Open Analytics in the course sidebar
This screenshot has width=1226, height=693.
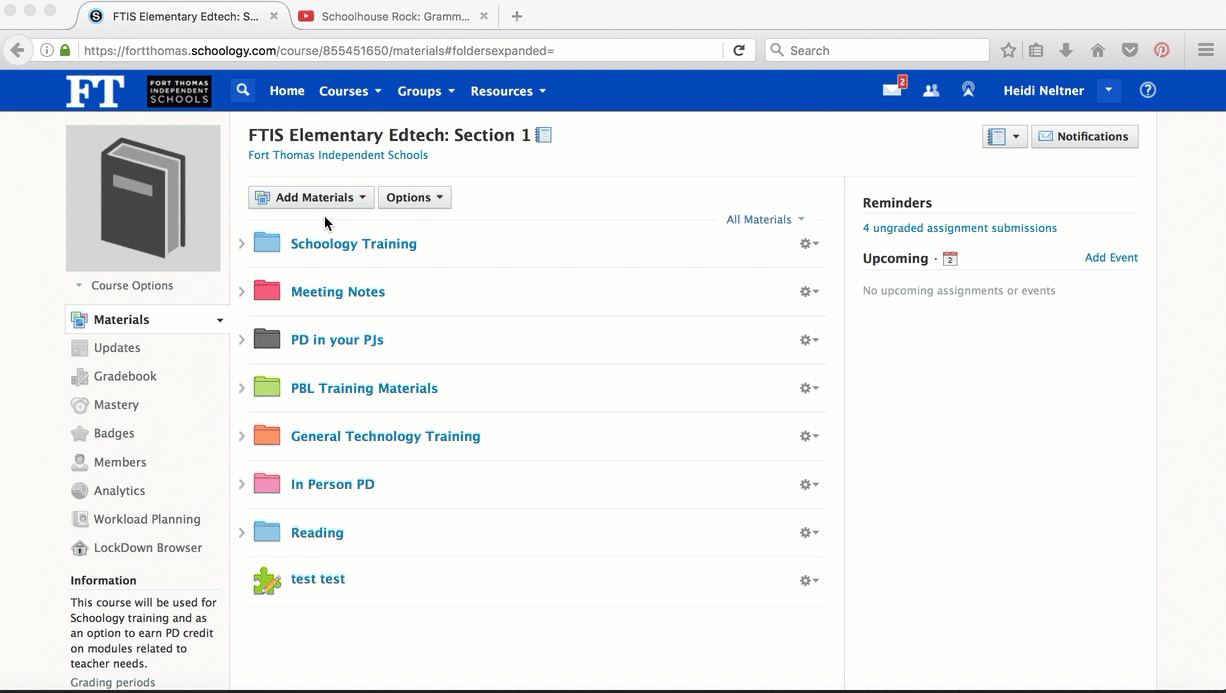pos(119,491)
